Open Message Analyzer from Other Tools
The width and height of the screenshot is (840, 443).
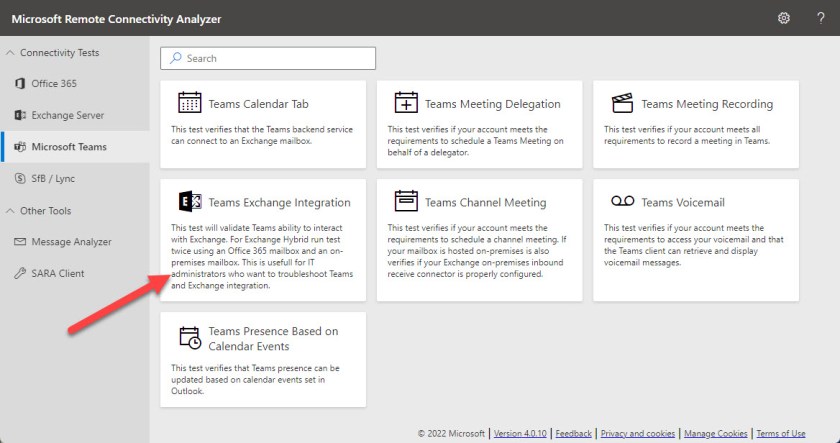(x=74, y=242)
